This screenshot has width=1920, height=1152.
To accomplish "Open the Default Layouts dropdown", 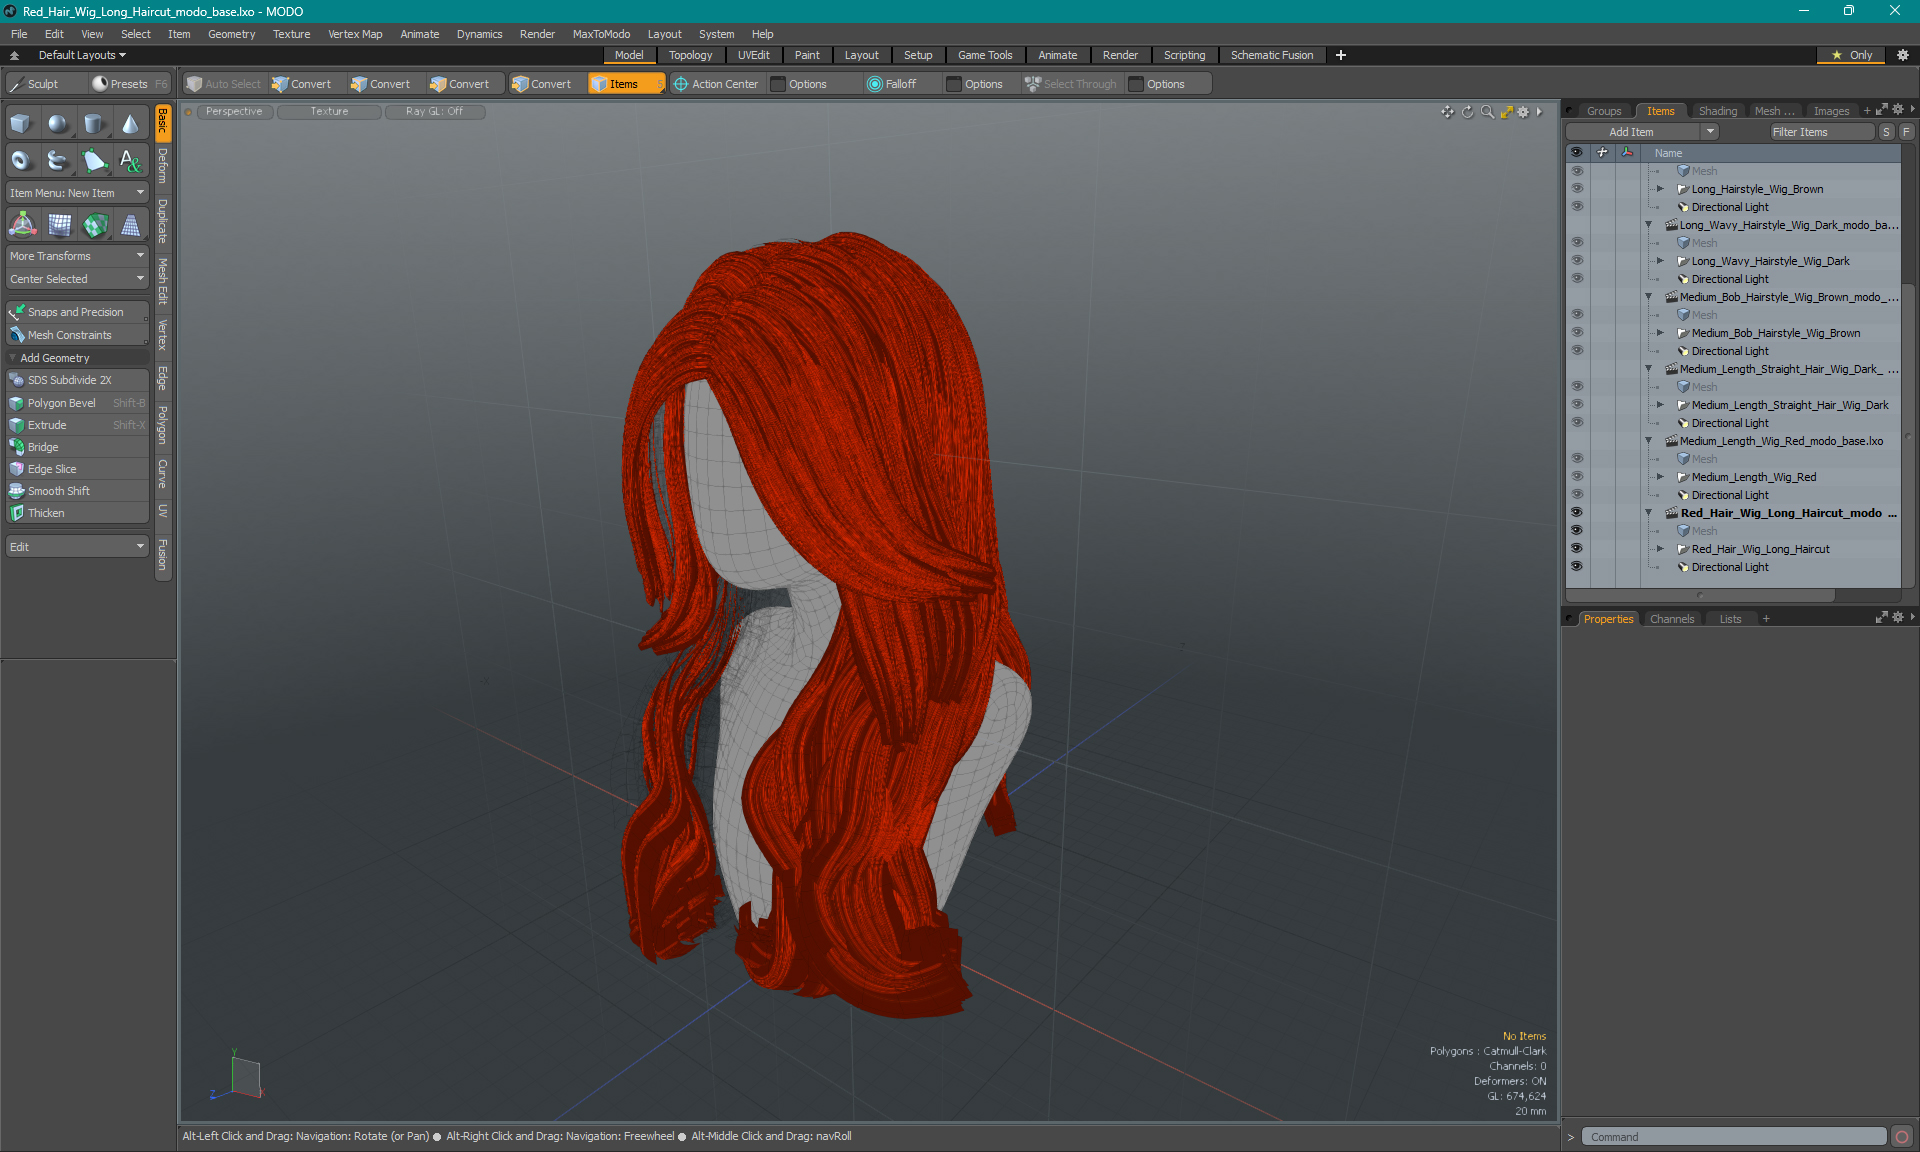I will tap(82, 55).
